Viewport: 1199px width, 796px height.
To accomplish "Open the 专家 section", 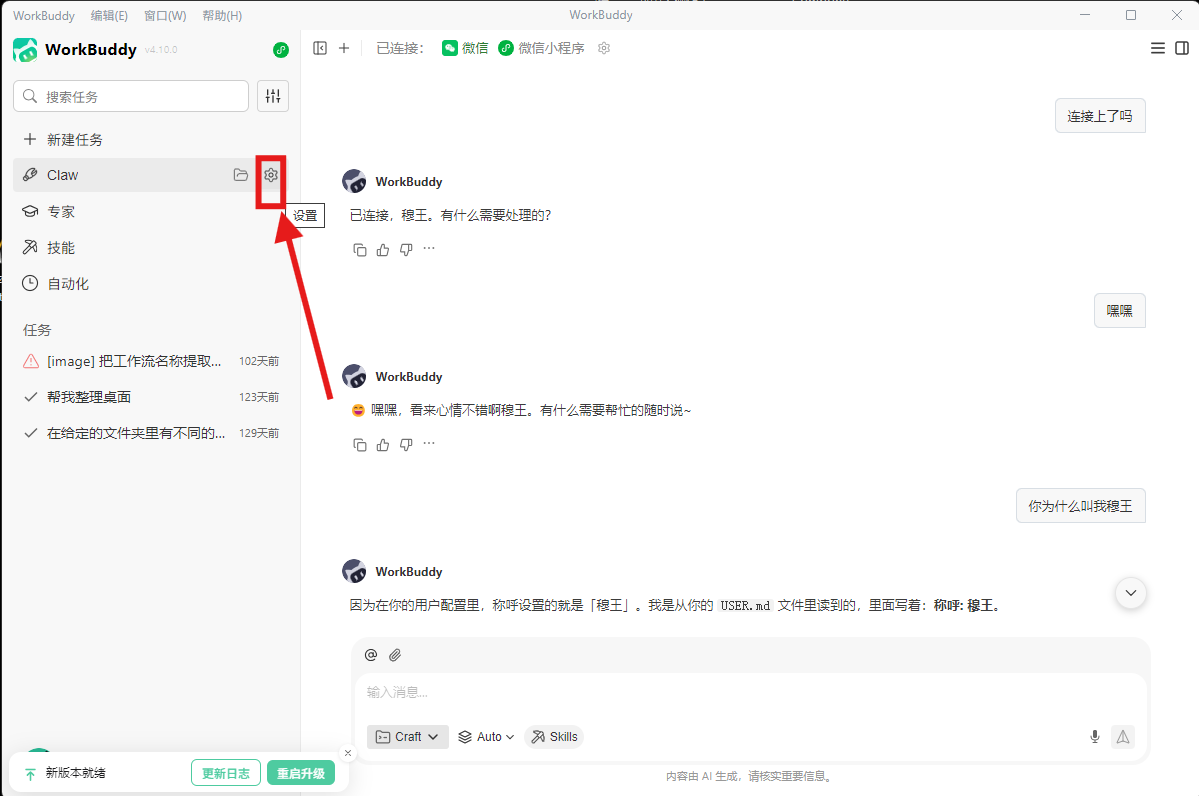I will point(151,212).
